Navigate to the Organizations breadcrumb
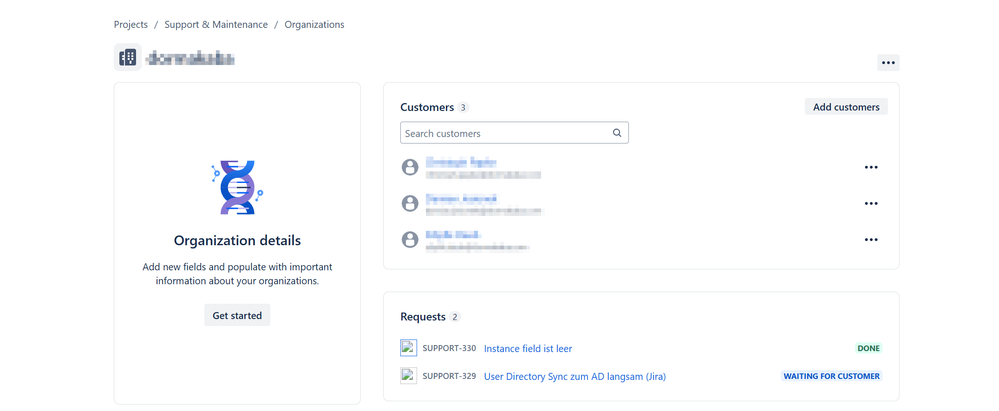The width and height of the screenshot is (999, 411). [314, 24]
